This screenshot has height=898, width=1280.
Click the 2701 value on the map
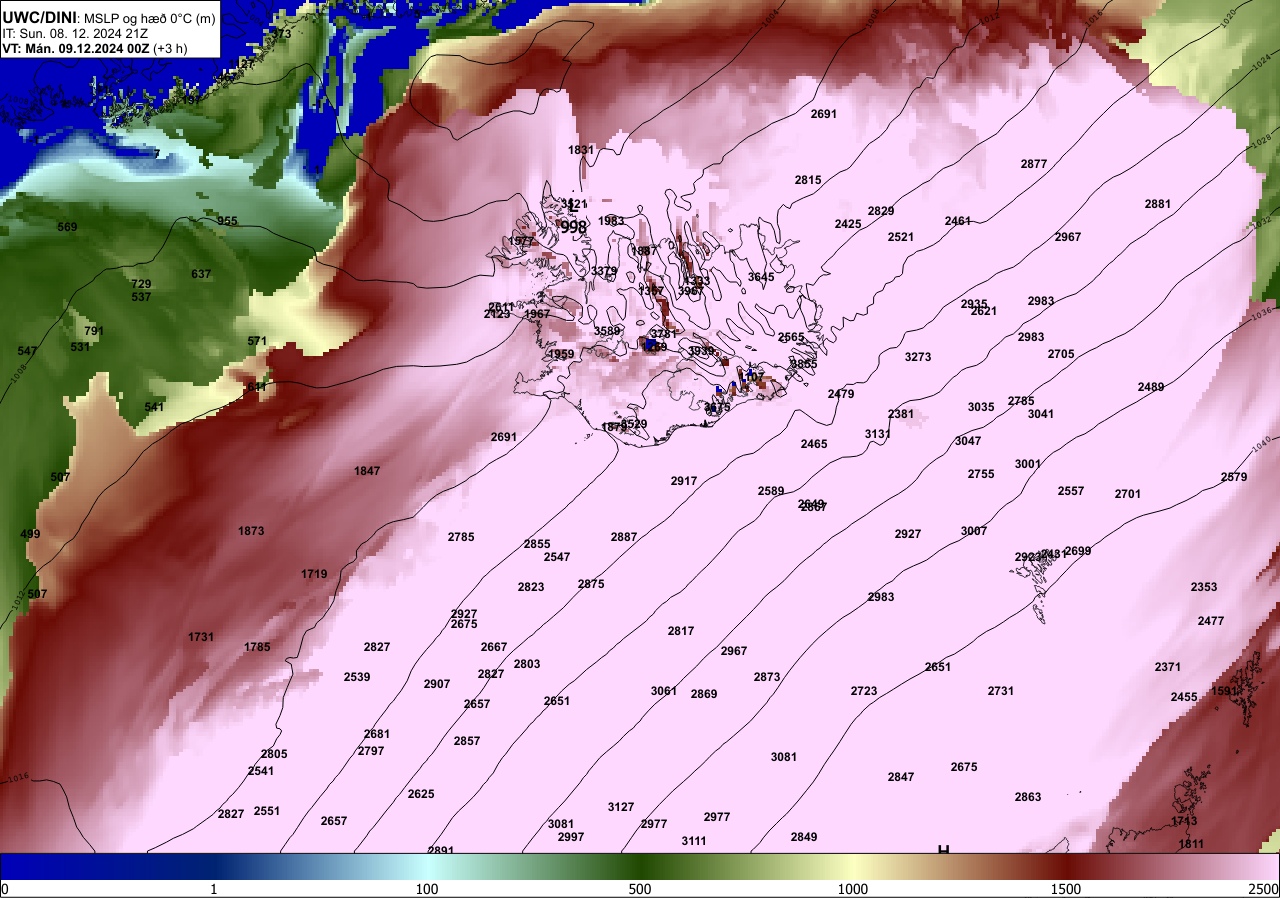tap(1128, 494)
